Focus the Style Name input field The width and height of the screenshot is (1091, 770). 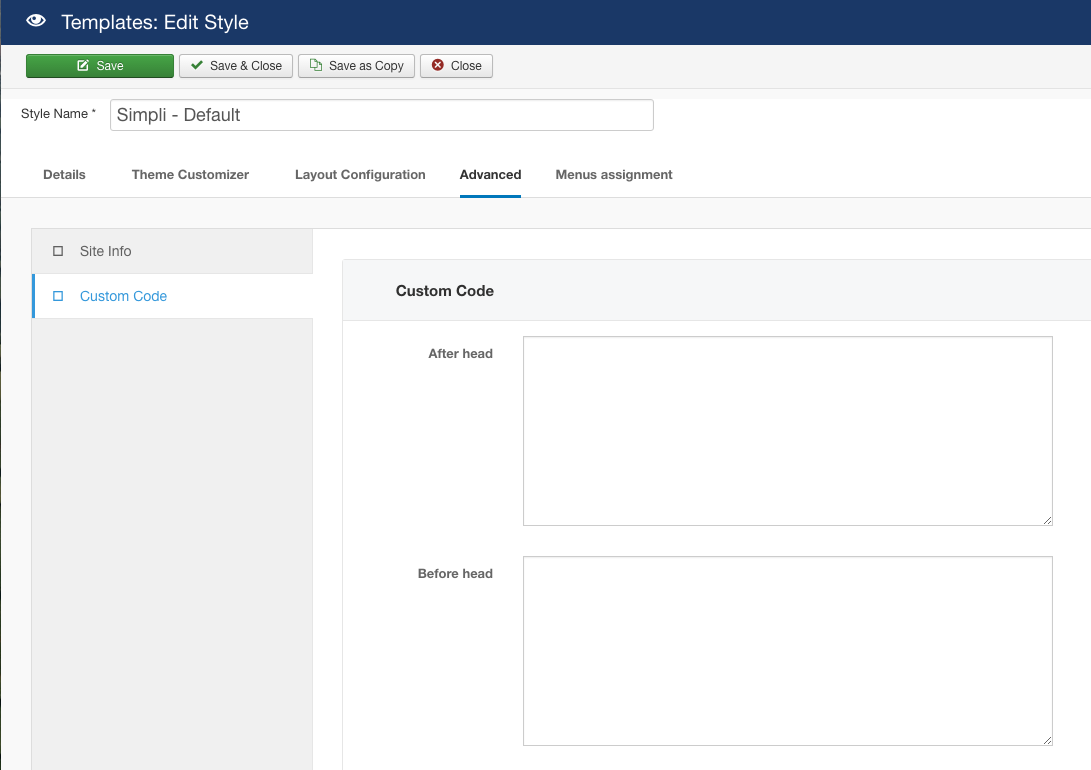(381, 115)
